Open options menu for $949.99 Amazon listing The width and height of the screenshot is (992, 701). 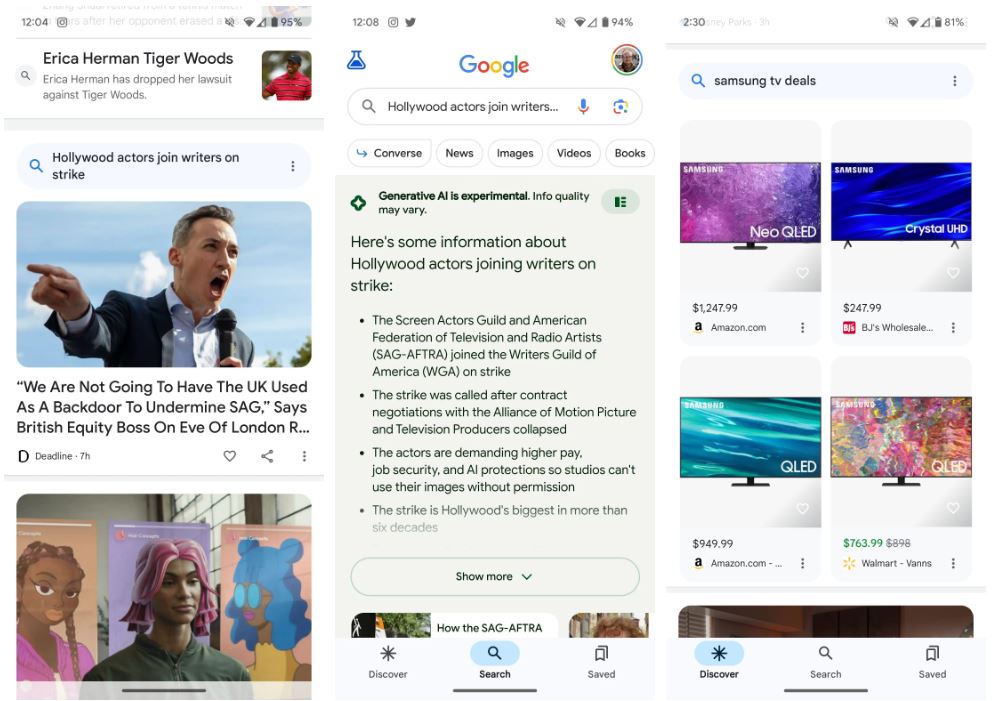tap(802, 563)
